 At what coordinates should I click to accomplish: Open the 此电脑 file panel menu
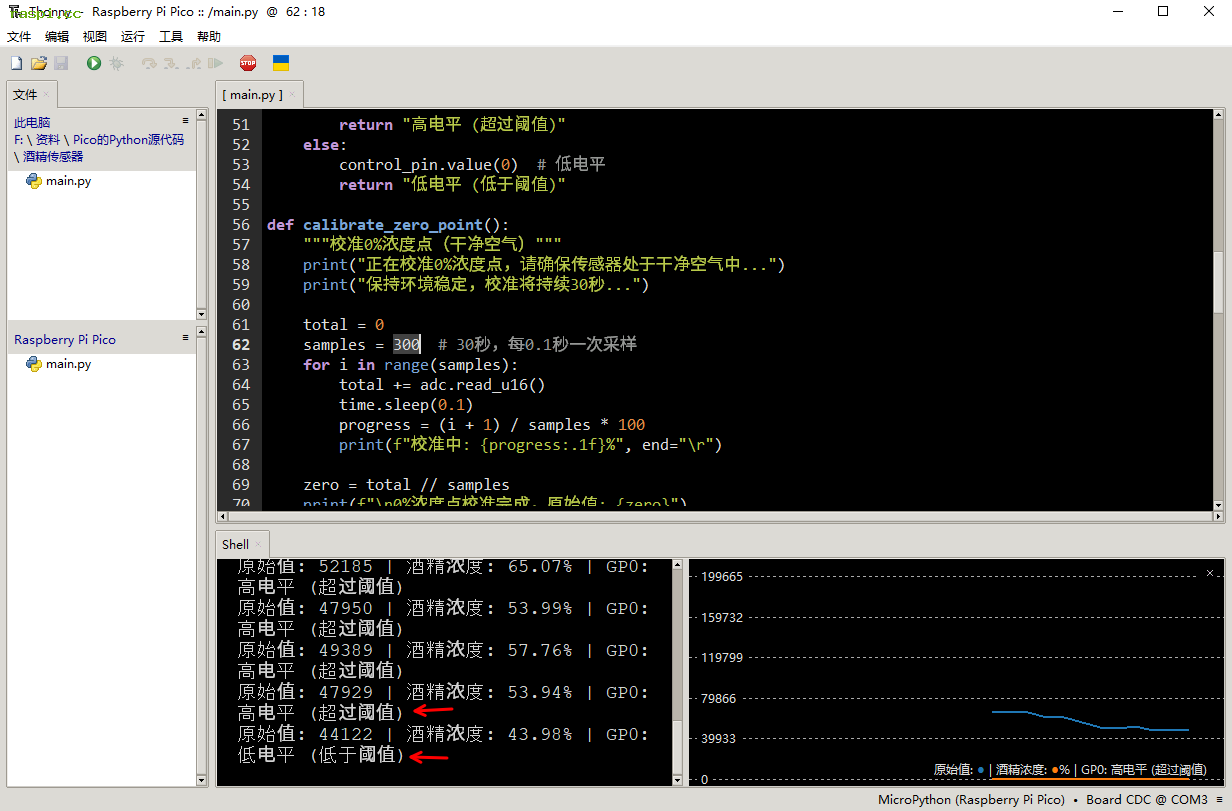(185, 121)
